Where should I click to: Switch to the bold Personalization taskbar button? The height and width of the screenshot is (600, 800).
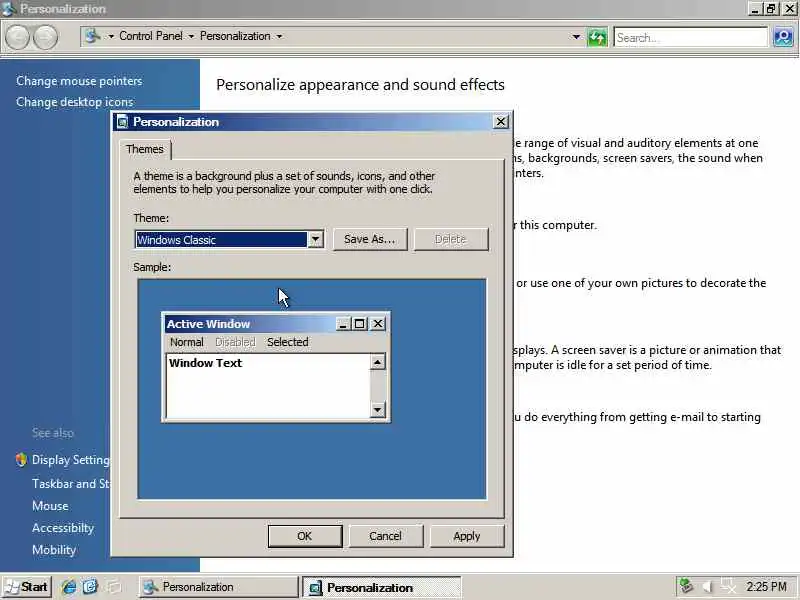382,587
